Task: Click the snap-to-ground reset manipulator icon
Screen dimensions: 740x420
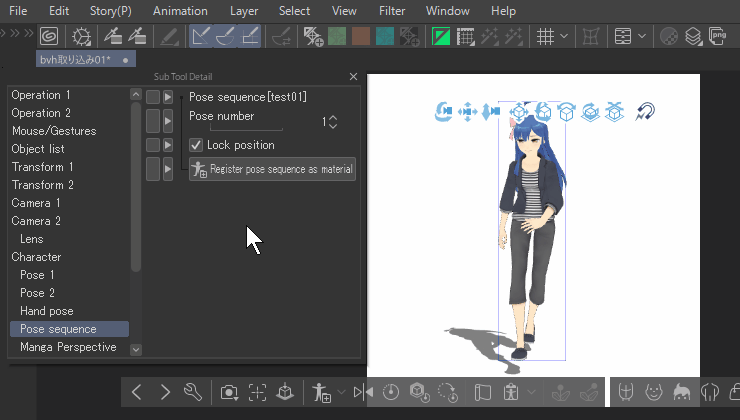Action: point(645,112)
